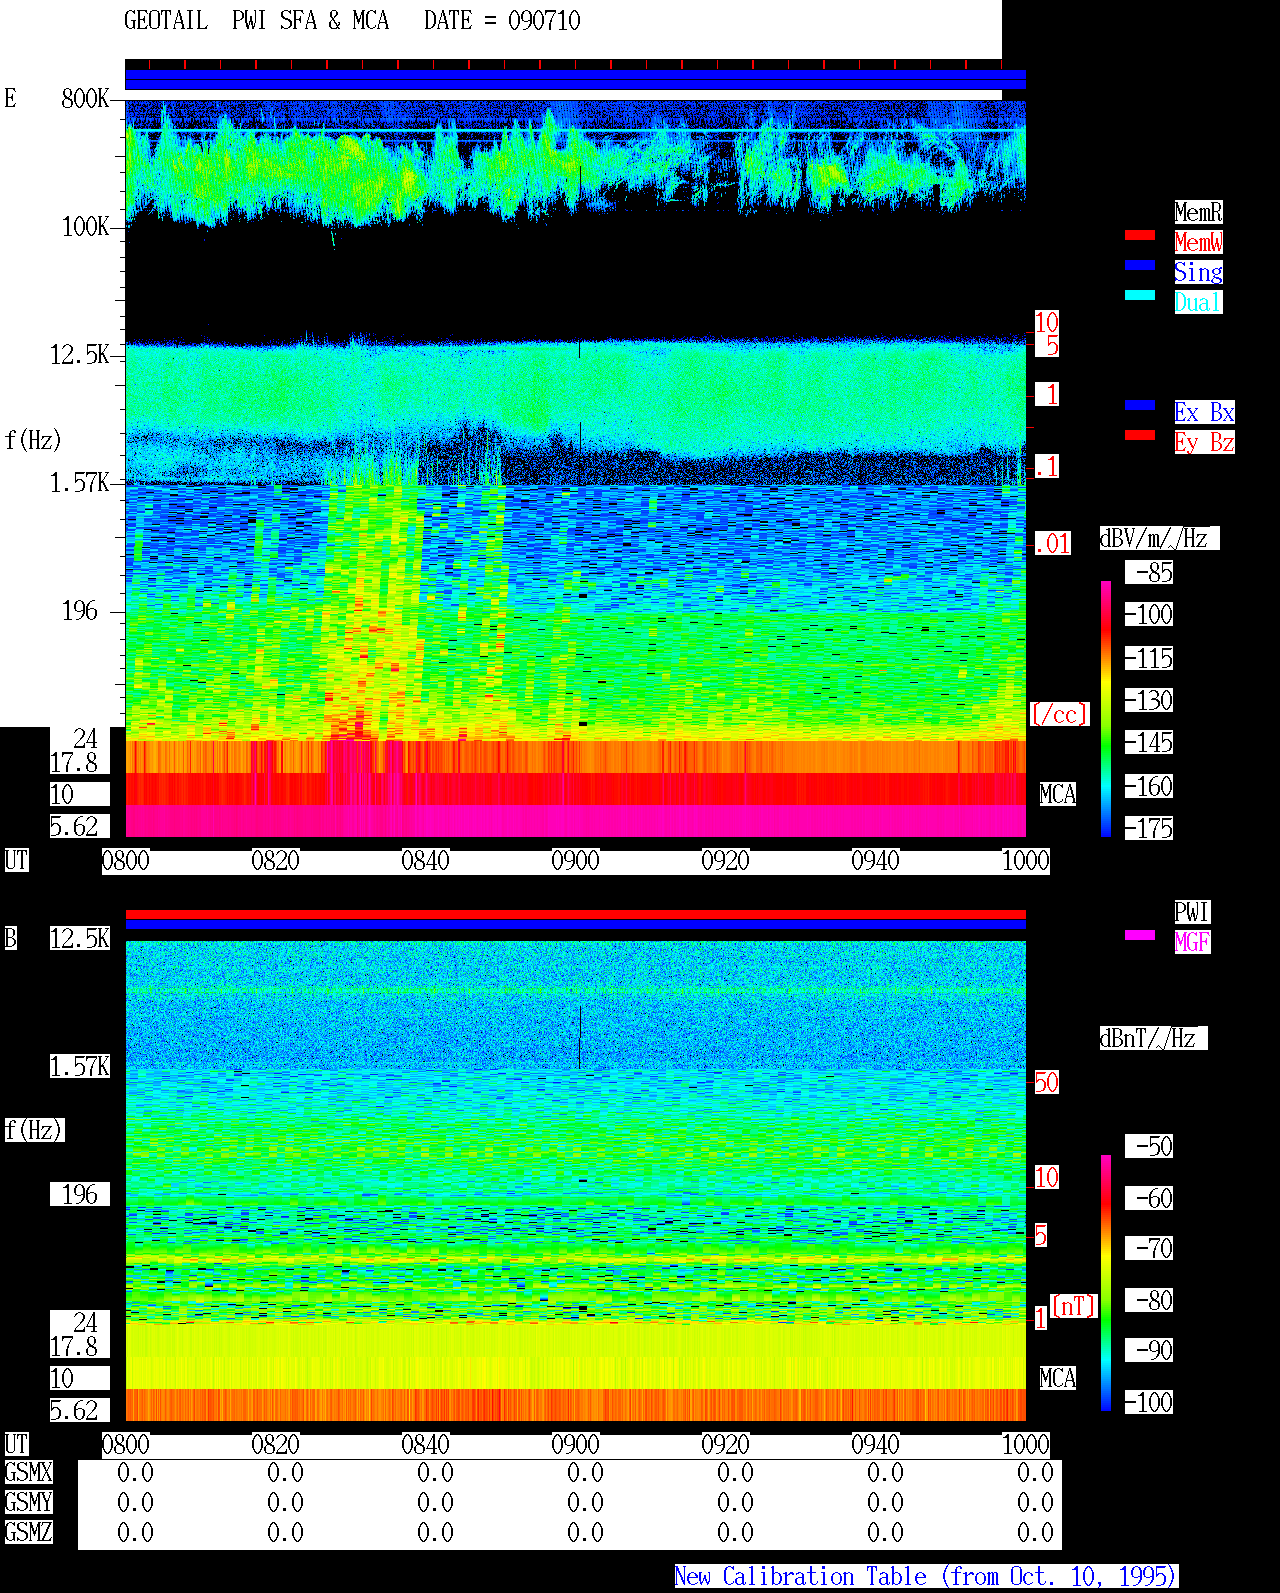The image size is (1280, 1593).
Task: Click the PWI legend label
Action: click(1192, 912)
